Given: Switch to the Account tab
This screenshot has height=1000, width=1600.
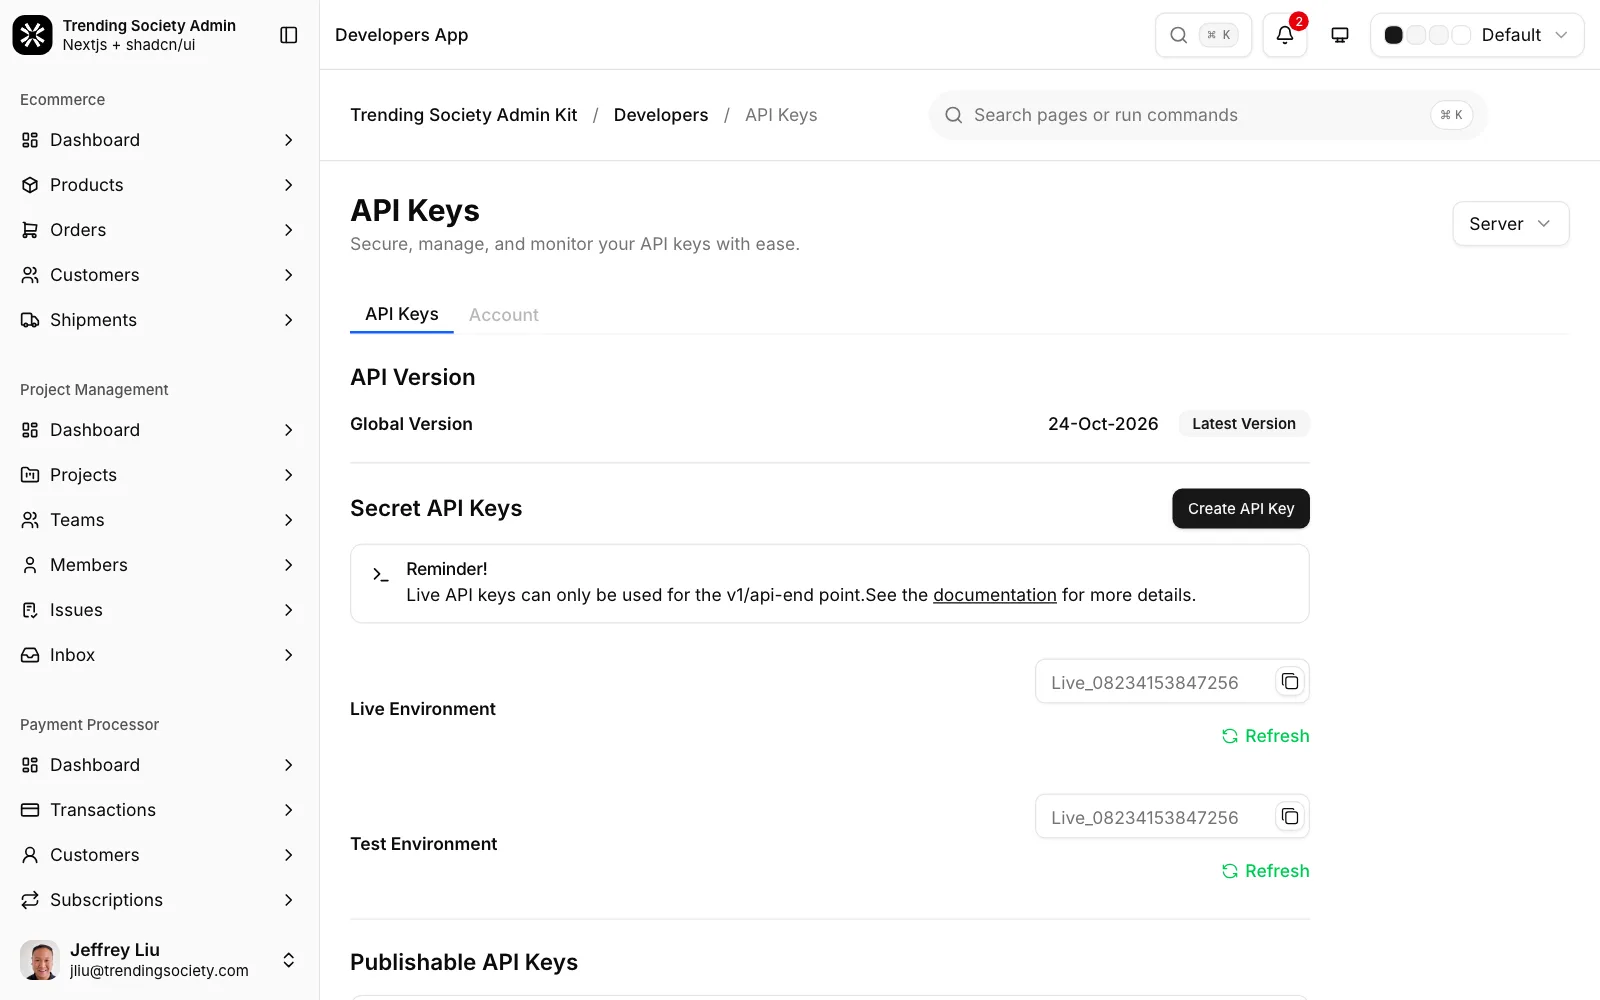Looking at the screenshot, I should coord(503,315).
